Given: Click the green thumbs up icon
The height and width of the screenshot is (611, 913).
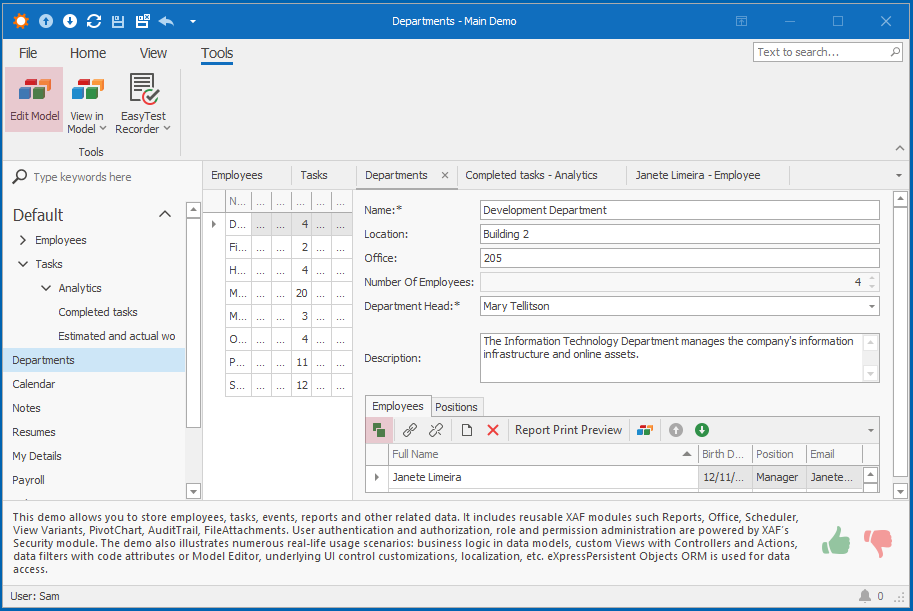Looking at the screenshot, I should click(x=836, y=541).
